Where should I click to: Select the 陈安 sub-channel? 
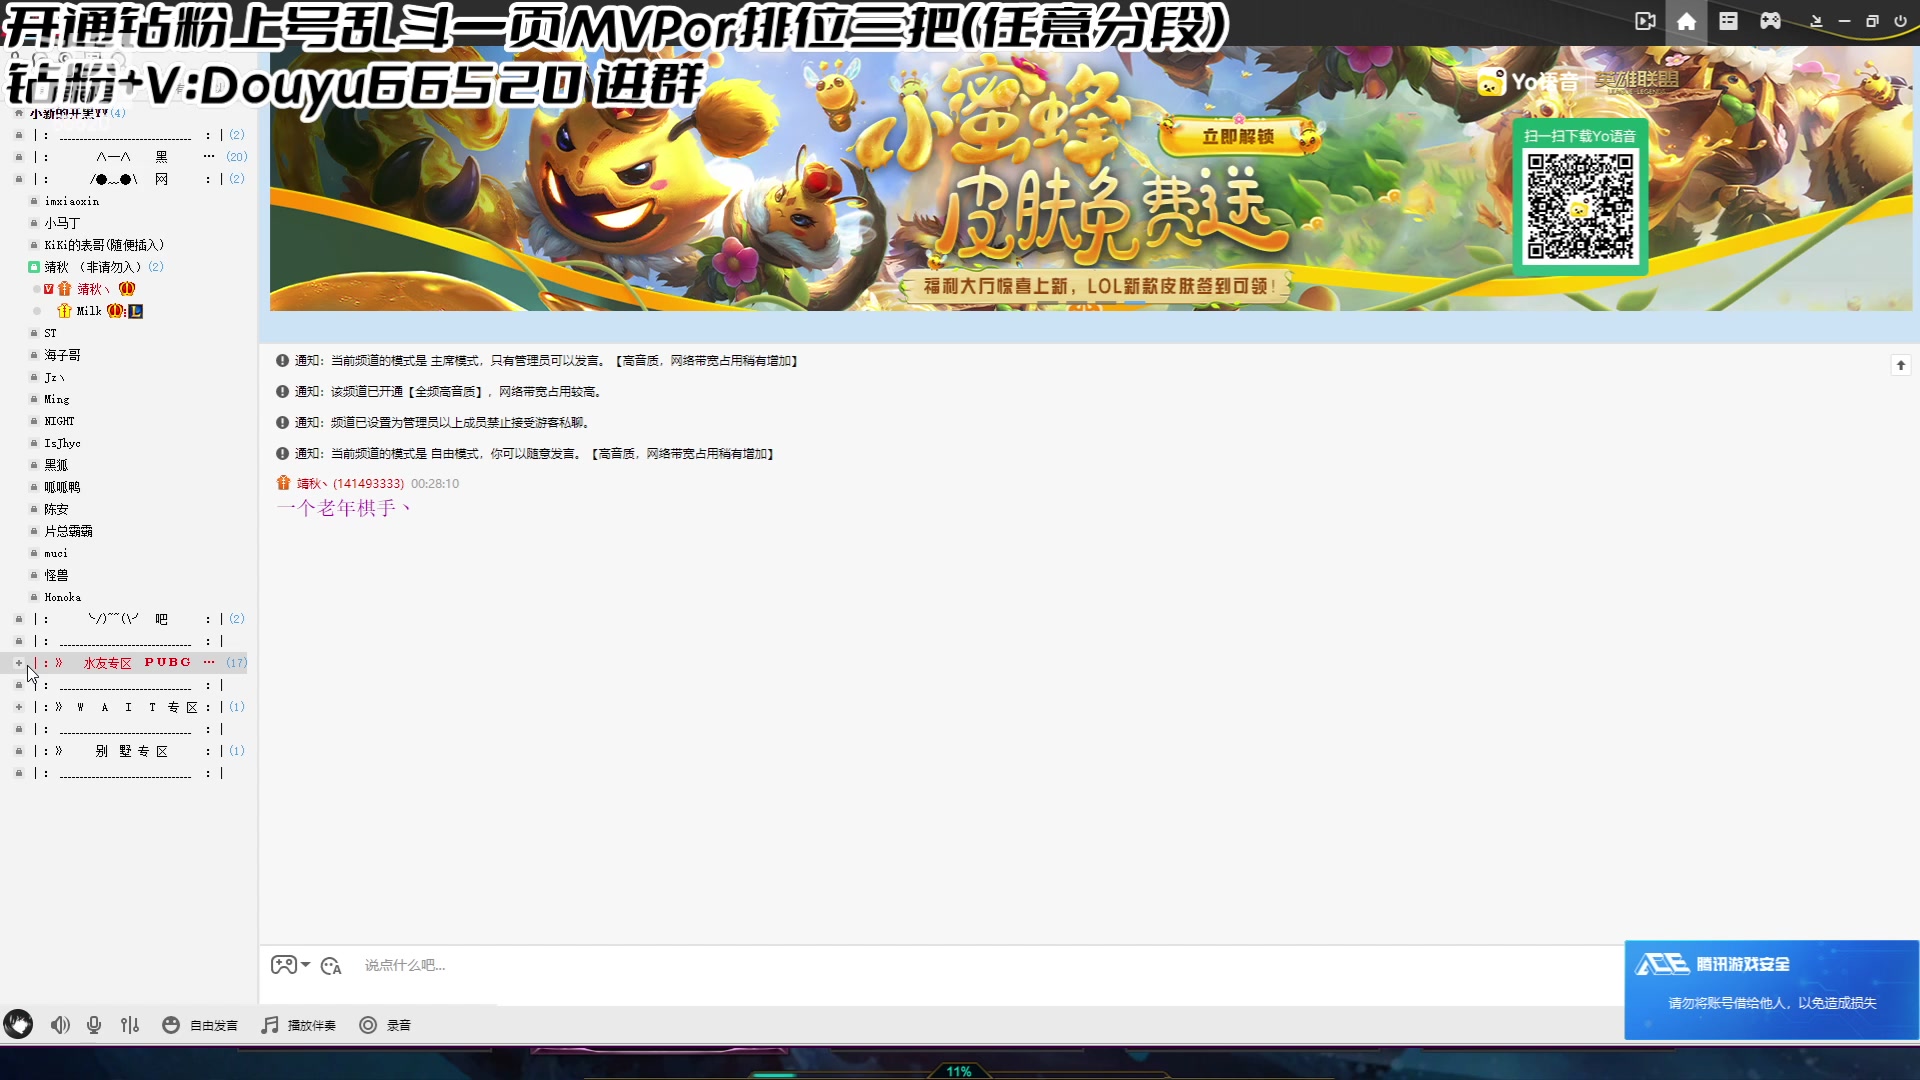click(x=56, y=509)
